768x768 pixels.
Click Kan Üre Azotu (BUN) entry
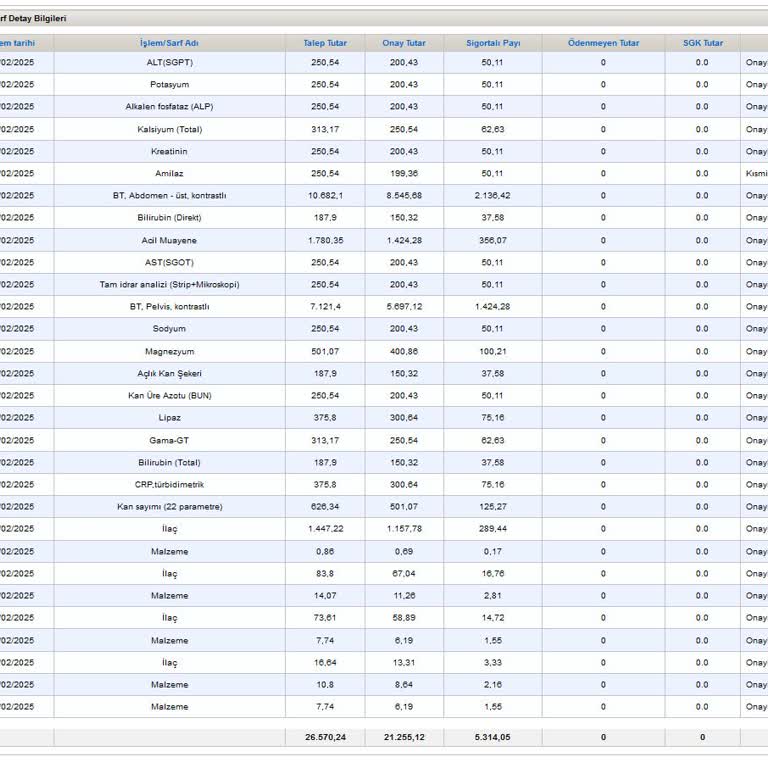(169, 396)
